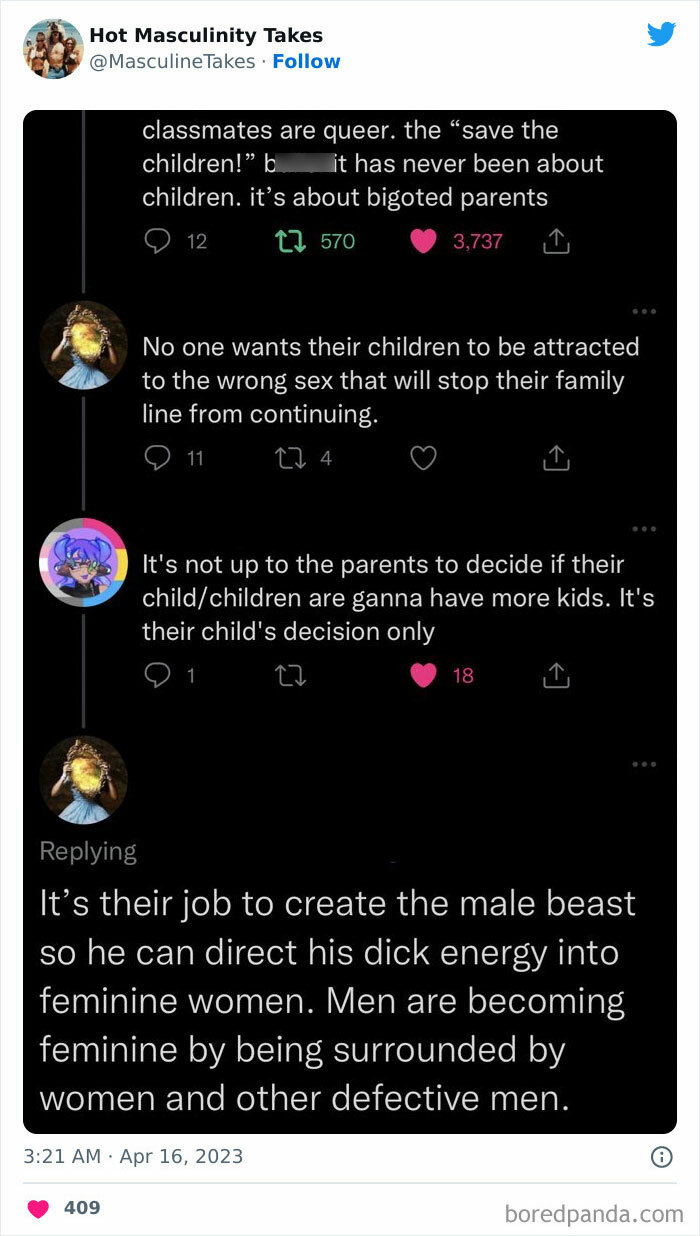Click the retweet icon showing 4 retweets
Viewport: 700px width, 1236px height.
pos(289,457)
